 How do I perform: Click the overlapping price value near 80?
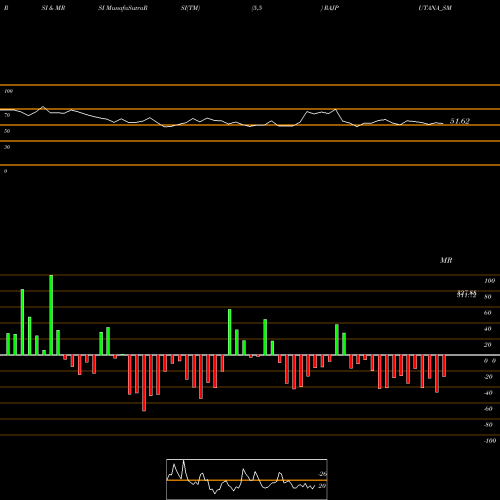pyautogui.click(x=467, y=294)
